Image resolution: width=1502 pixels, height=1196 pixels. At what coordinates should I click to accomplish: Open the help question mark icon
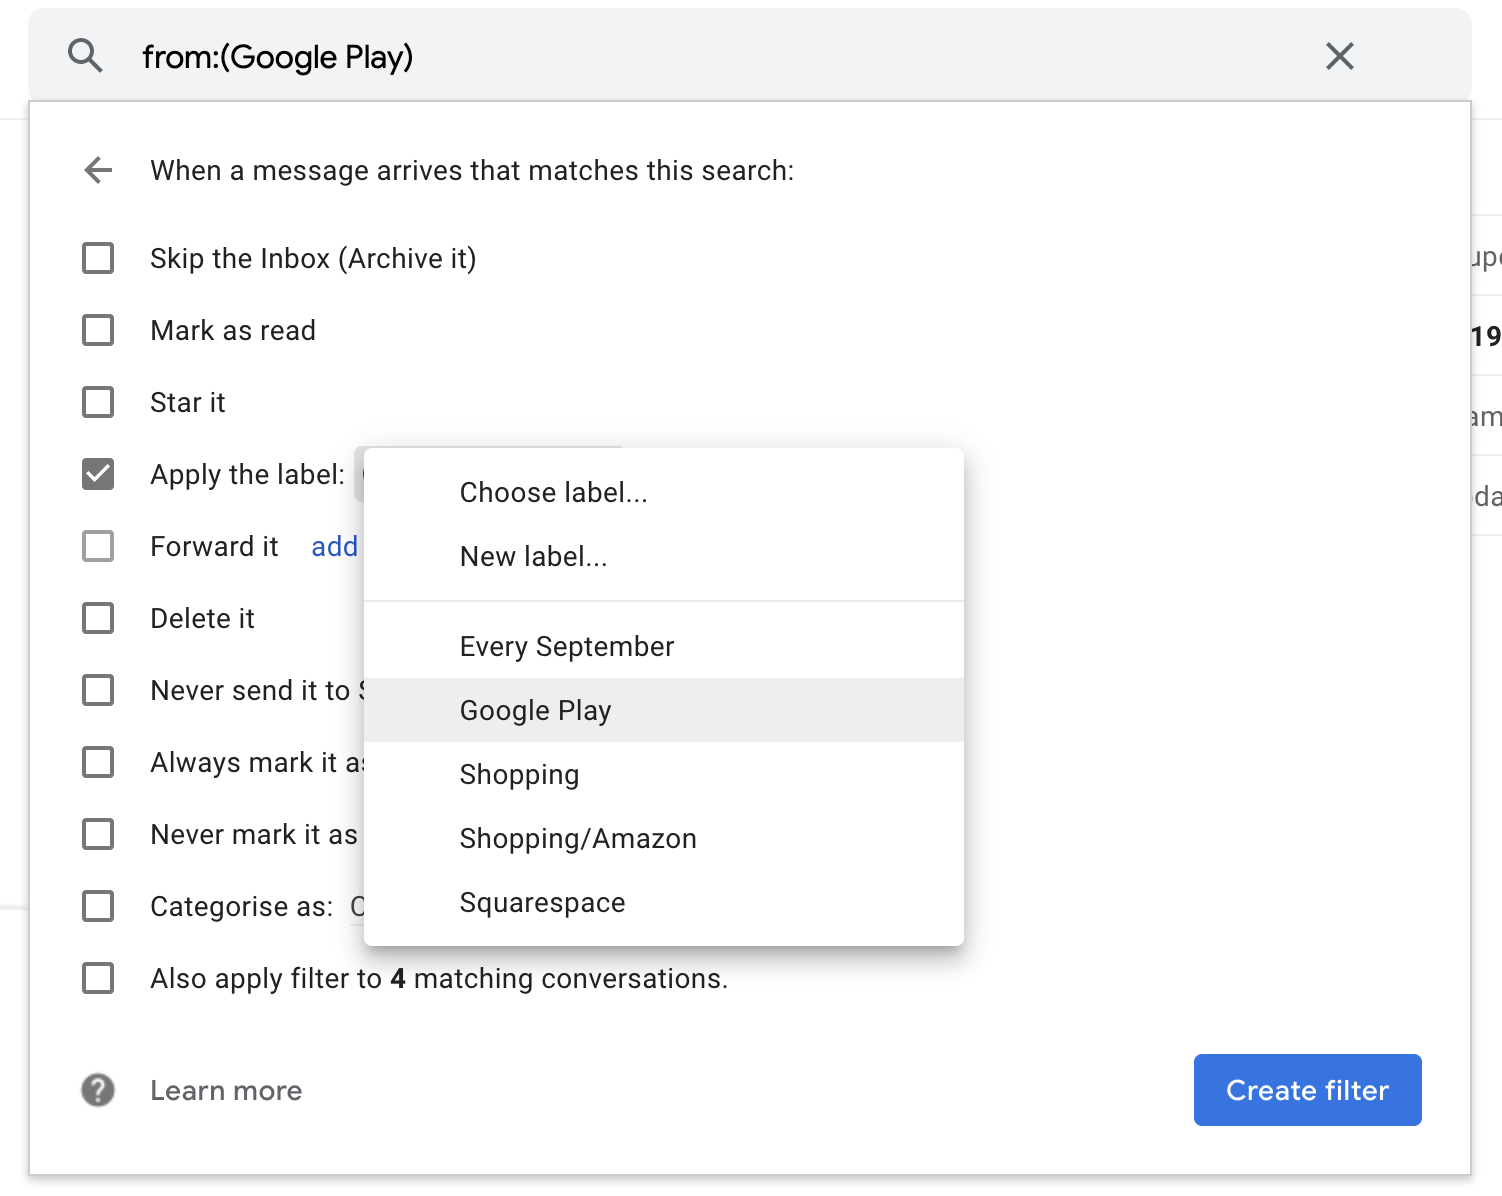[98, 1090]
